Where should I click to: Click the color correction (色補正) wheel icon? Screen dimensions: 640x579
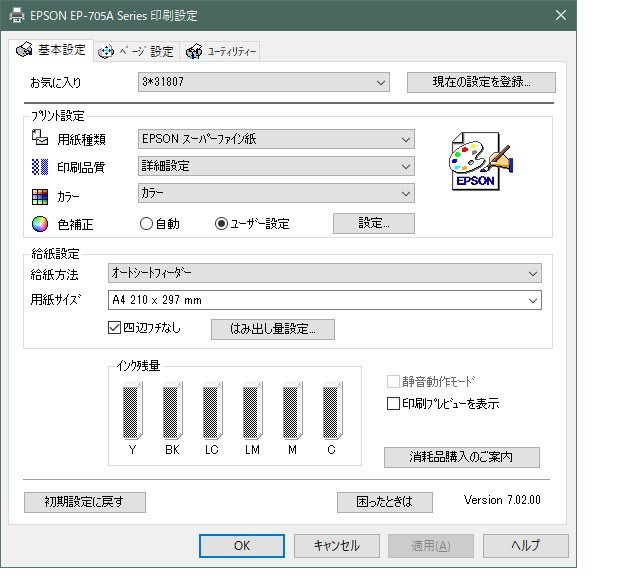pyautogui.click(x=40, y=223)
